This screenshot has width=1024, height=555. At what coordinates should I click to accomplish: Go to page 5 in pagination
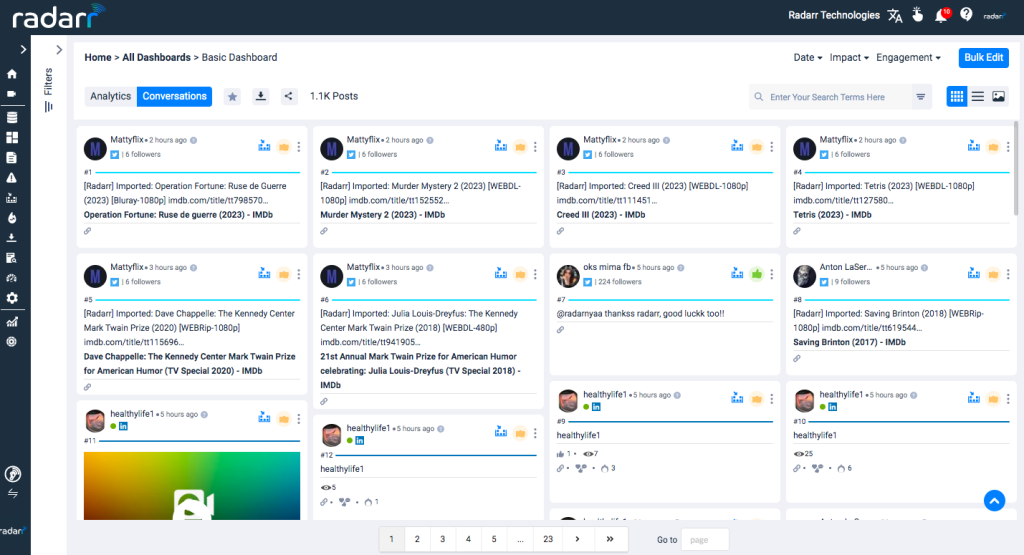(494, 539)
